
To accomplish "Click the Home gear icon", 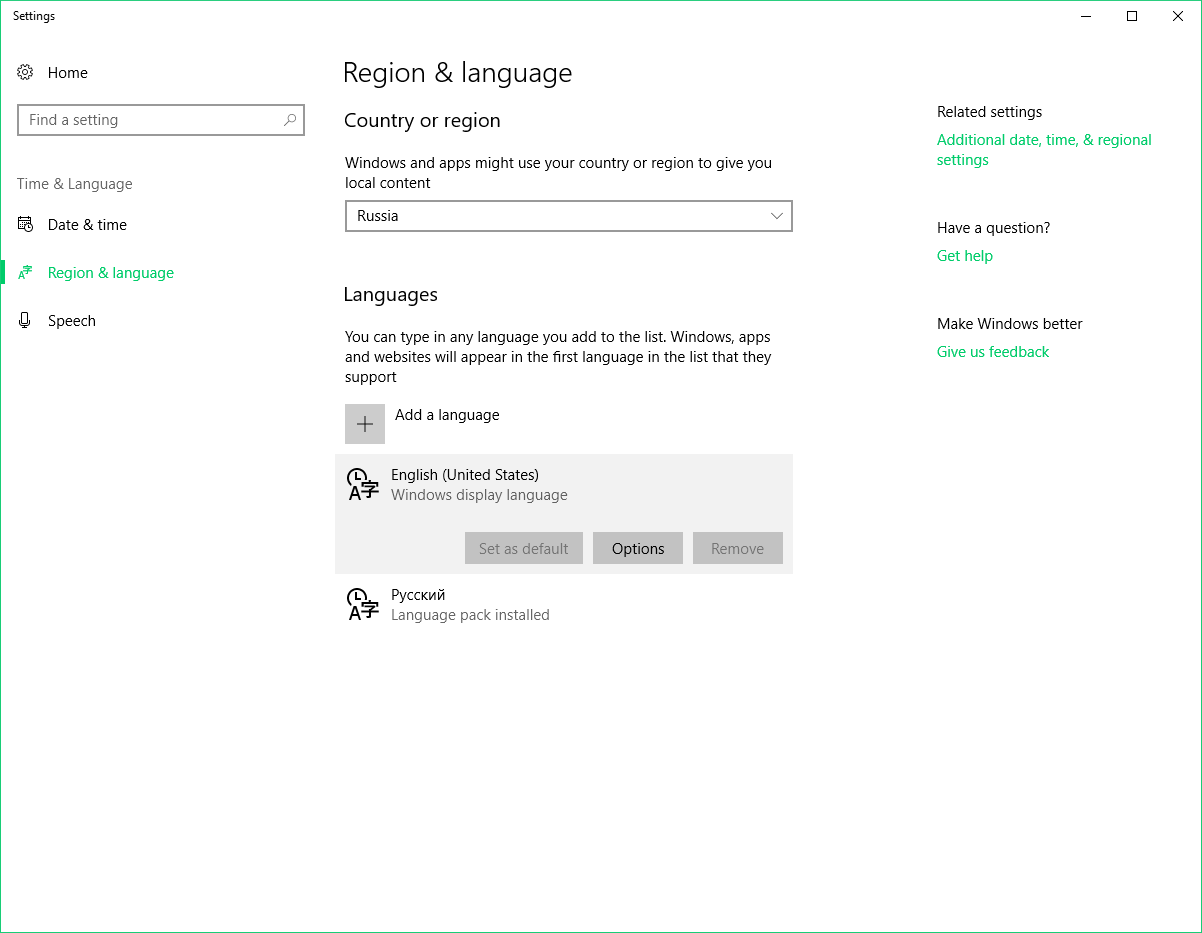I will 26,72.
